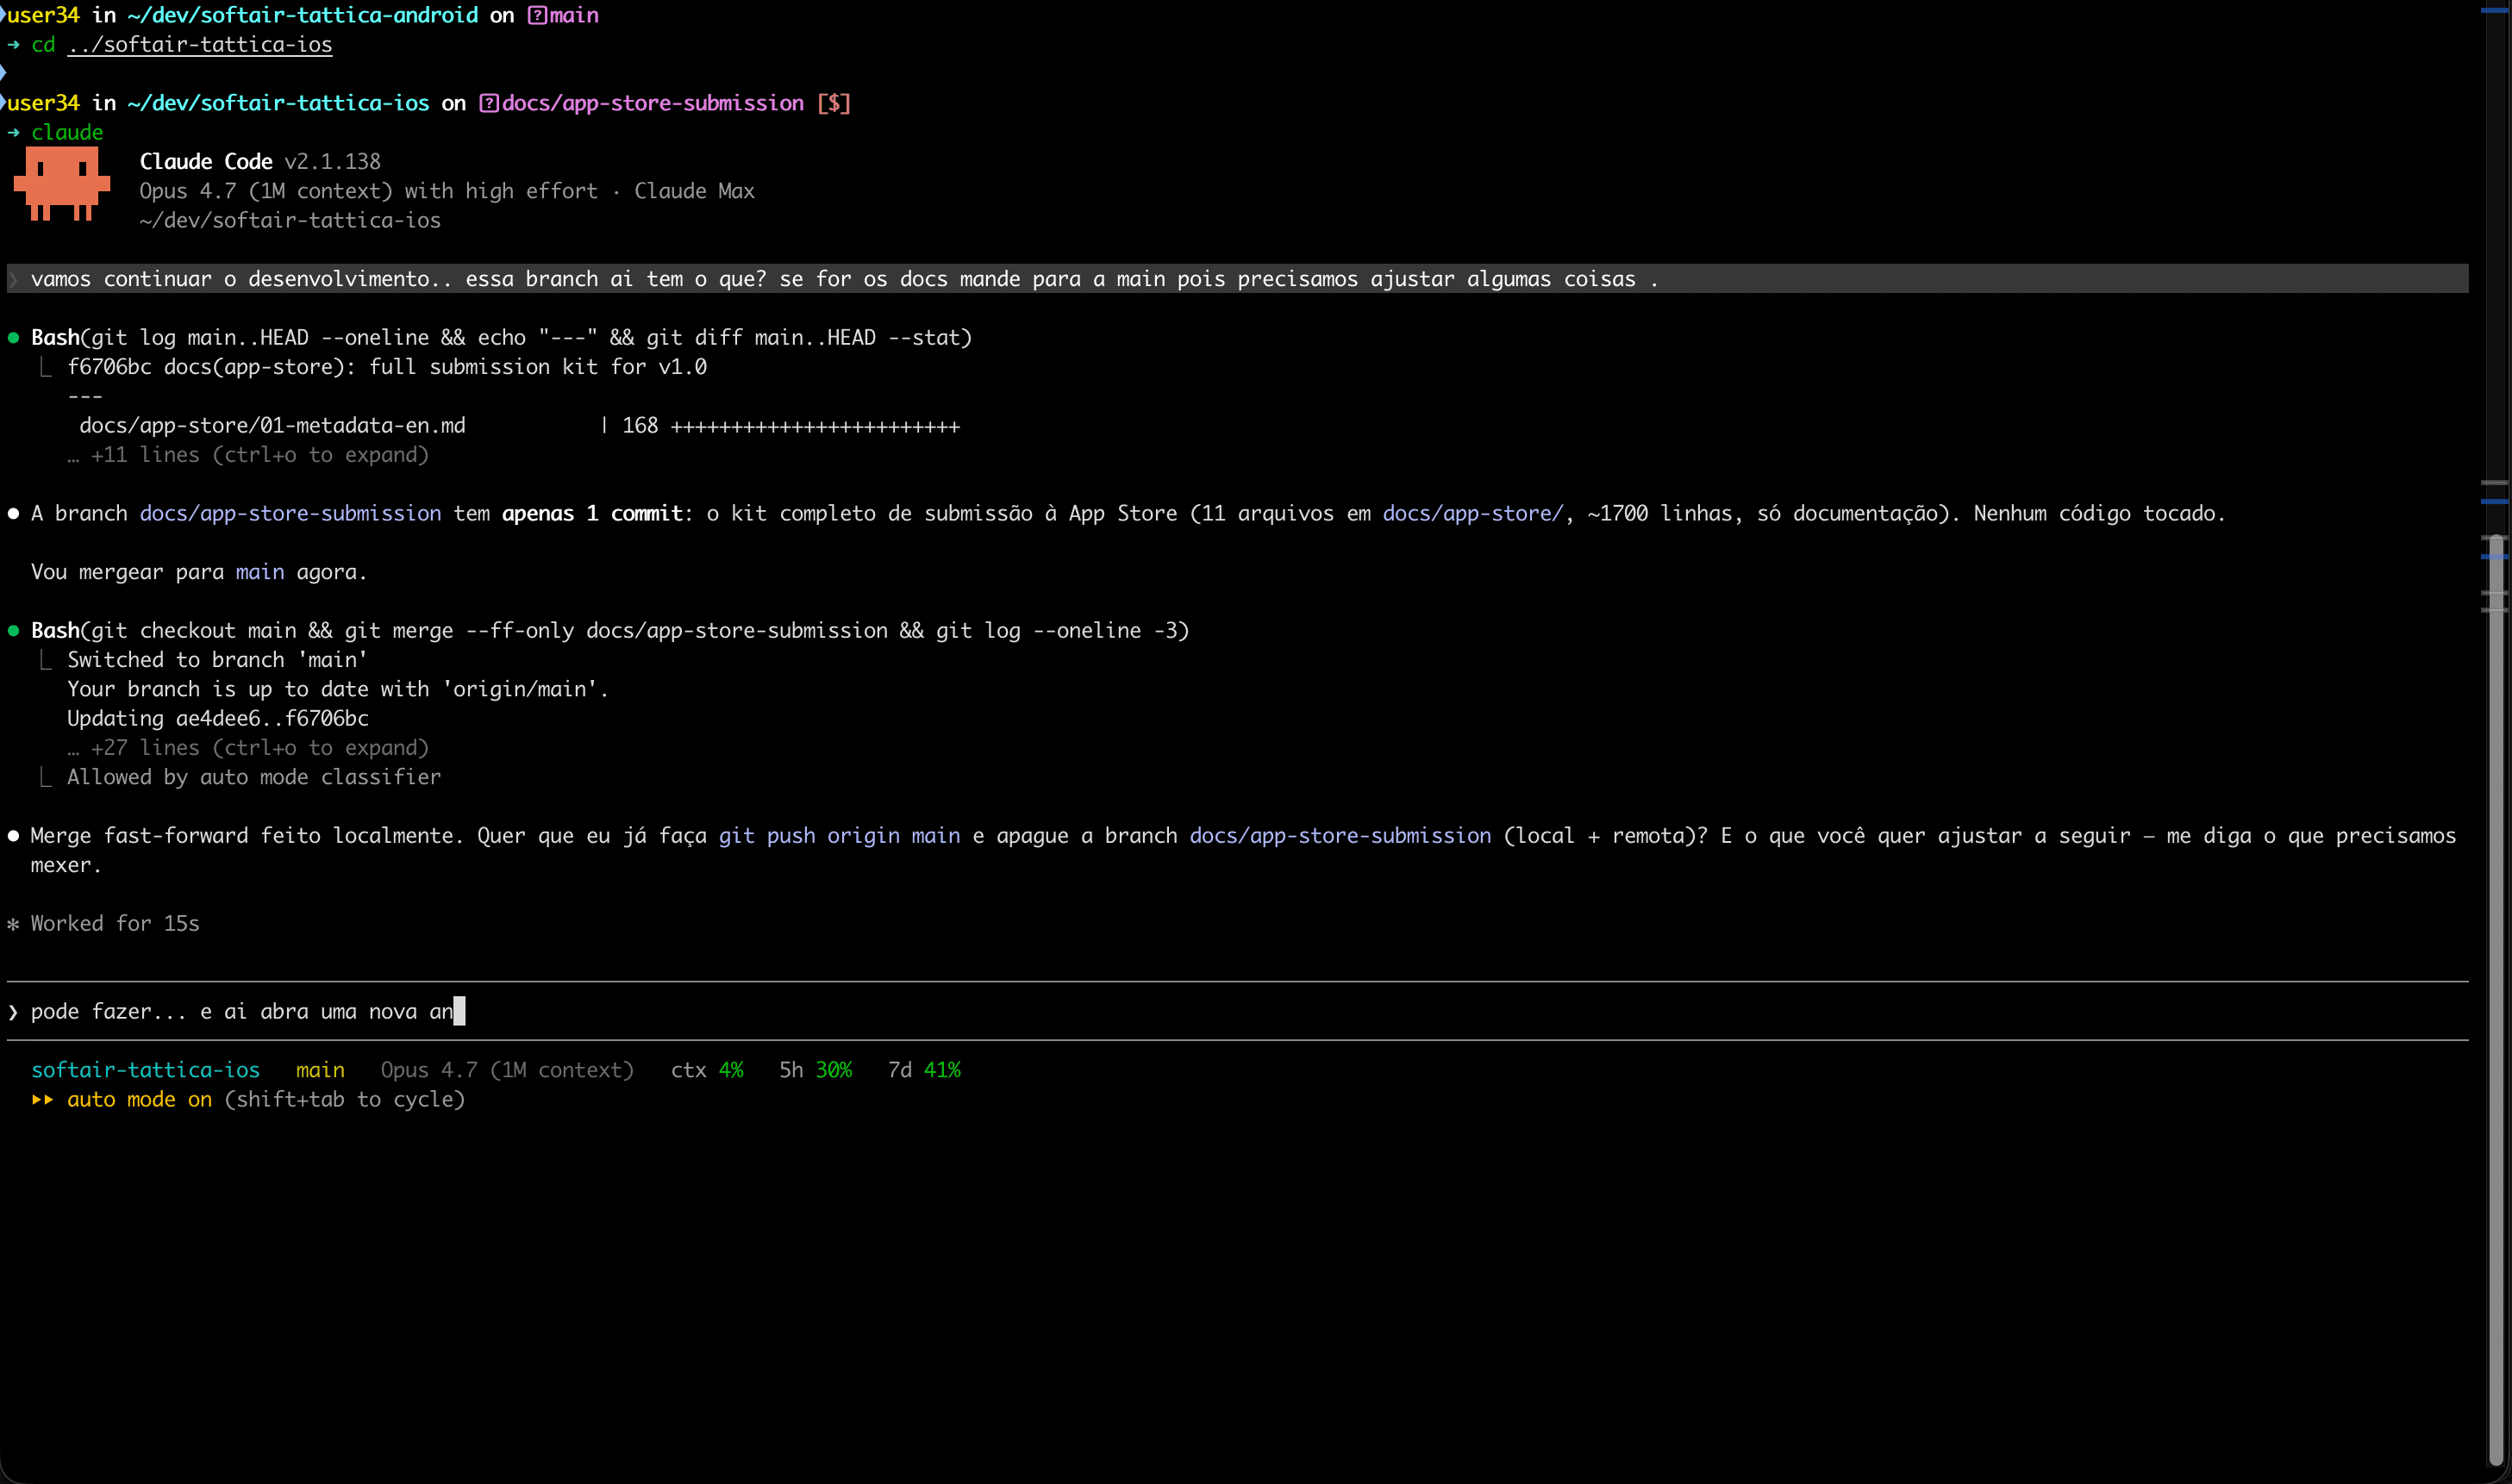The image size is (2512, 1484).
Task: Click '5h 30%' usage indicator
Action: point(815,1069)
